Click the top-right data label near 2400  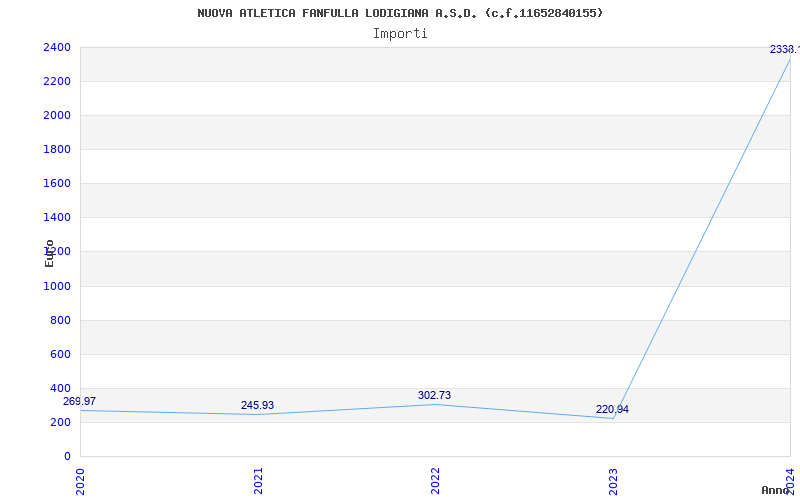(785, 49)
